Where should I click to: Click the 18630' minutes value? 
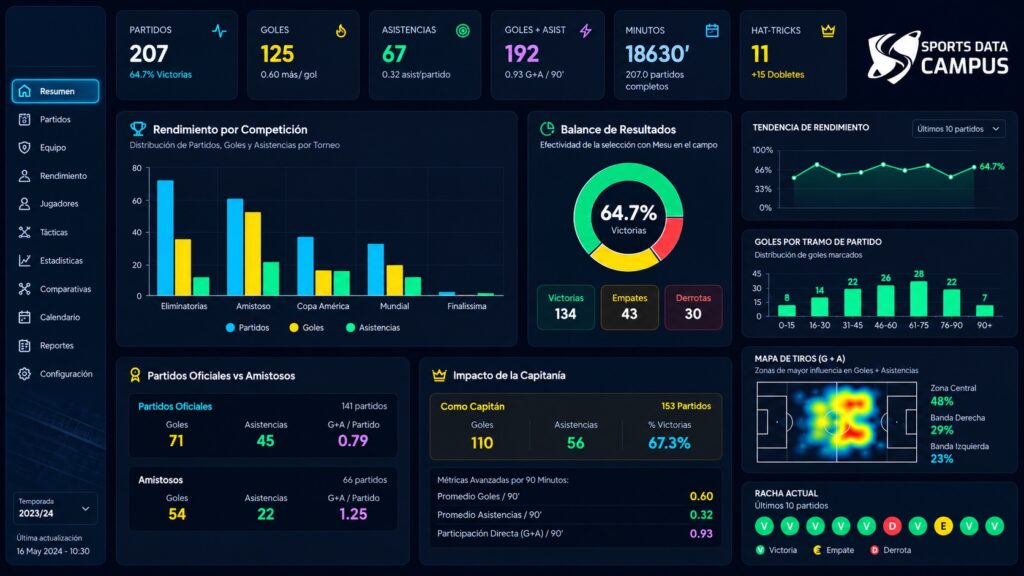(x=657, y=54)
